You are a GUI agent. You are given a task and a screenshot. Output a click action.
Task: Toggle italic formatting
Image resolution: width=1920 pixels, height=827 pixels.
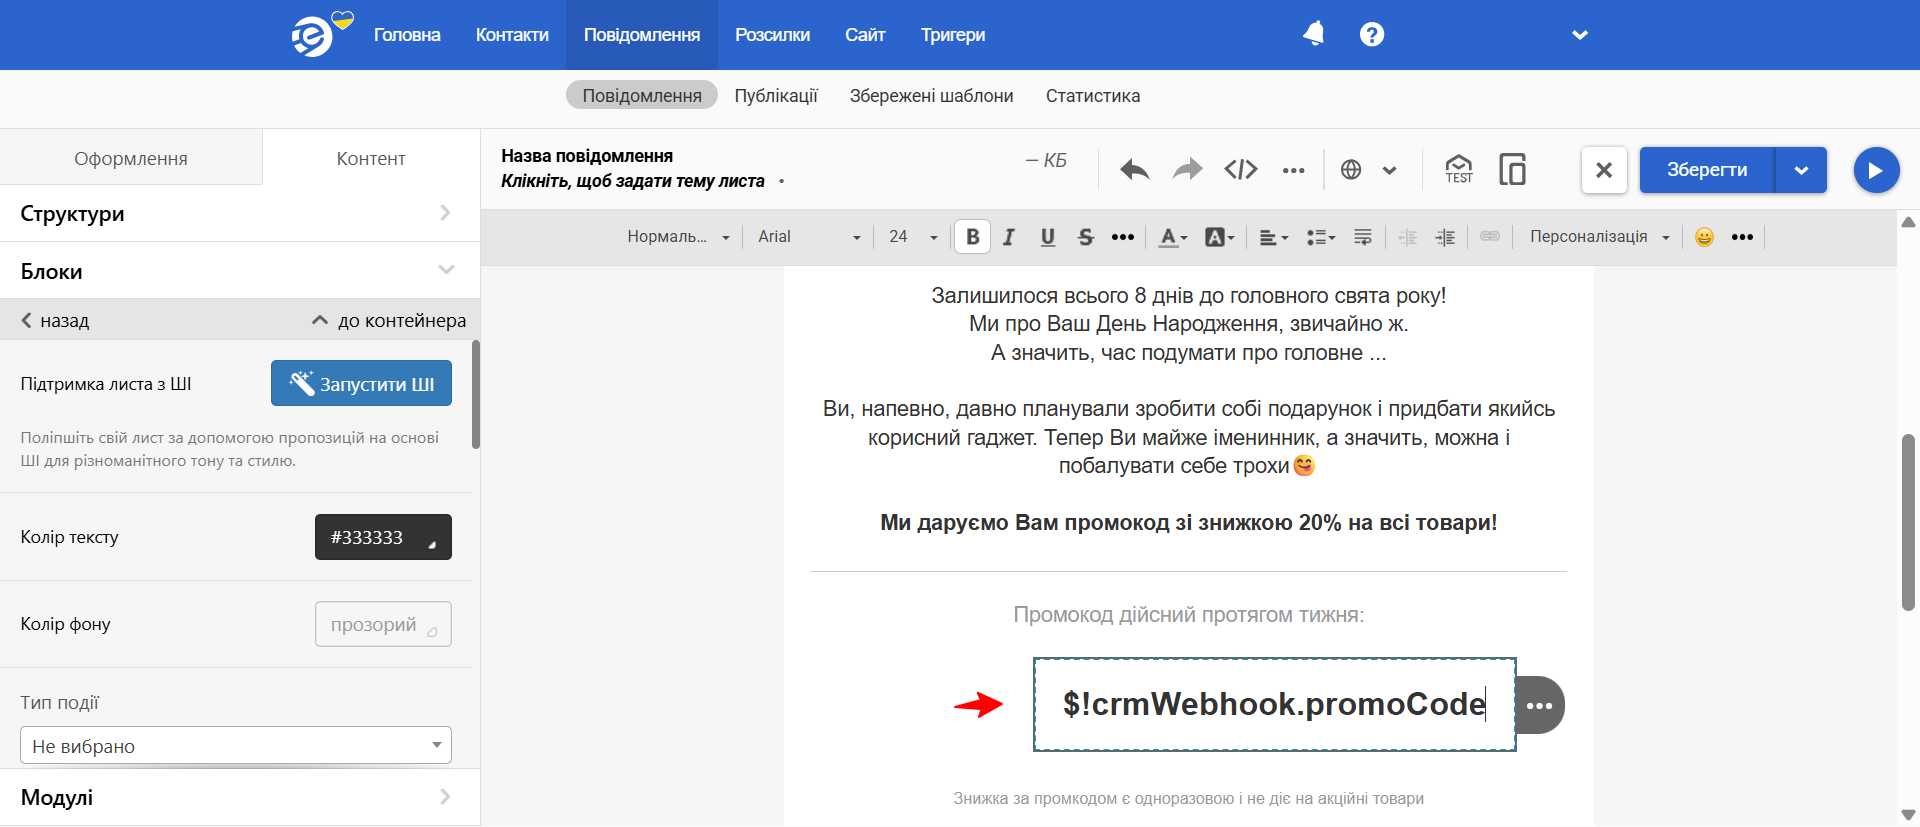[1009, 237]
